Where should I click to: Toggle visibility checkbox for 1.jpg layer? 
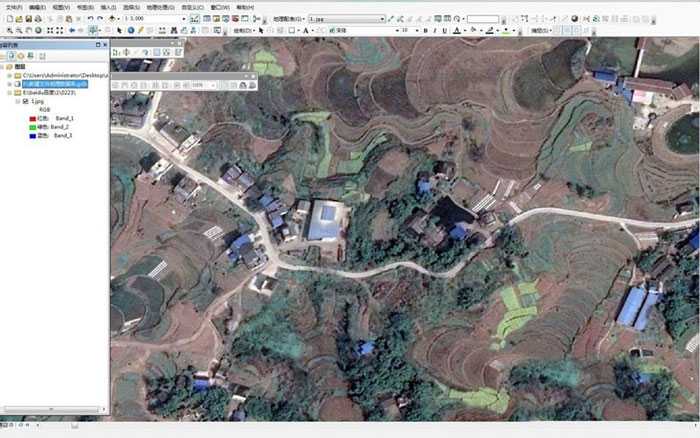pyautogui.click(x=24, y=101)
